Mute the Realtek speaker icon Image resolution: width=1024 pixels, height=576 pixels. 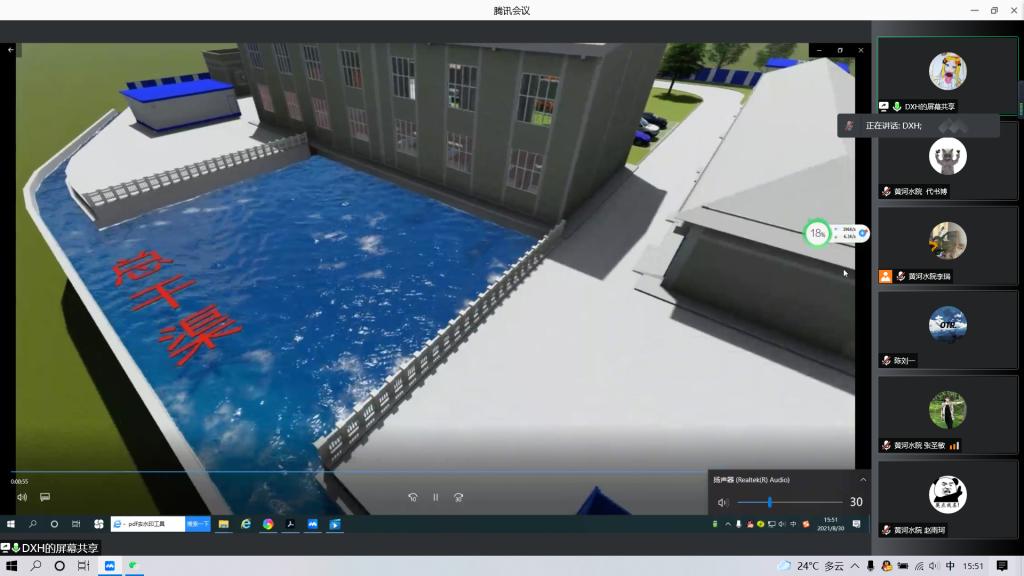tap(723, 502)
